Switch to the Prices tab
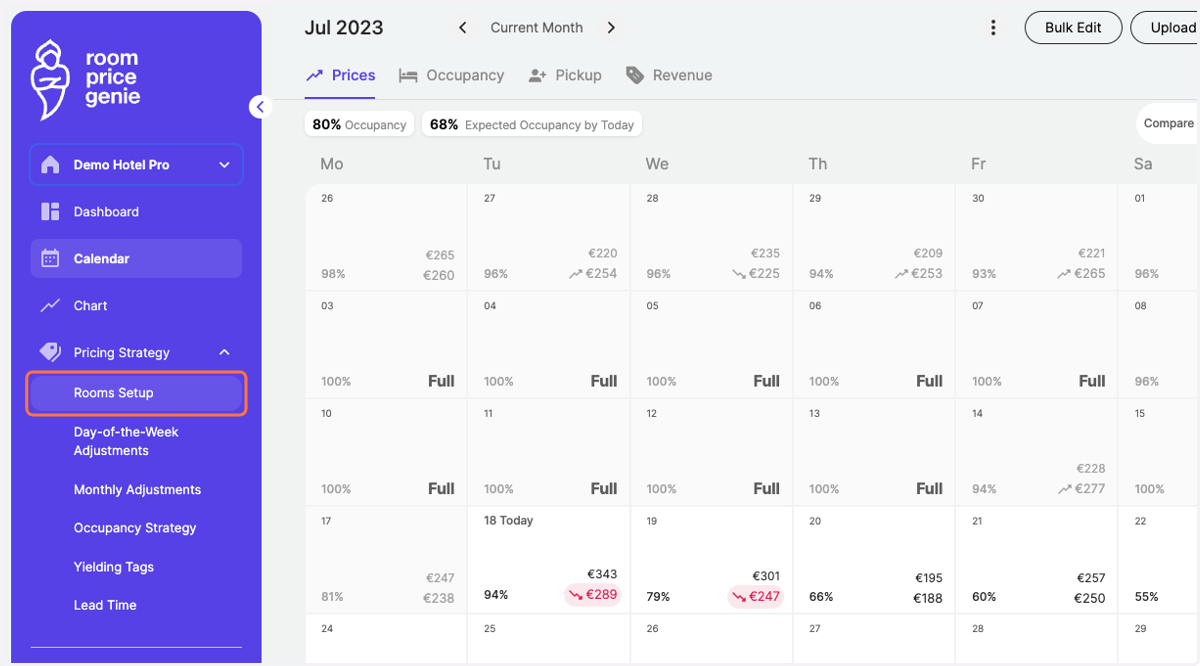Image resolution: width=1200 pixels, height=666 pixels. (x=340, y=75)
